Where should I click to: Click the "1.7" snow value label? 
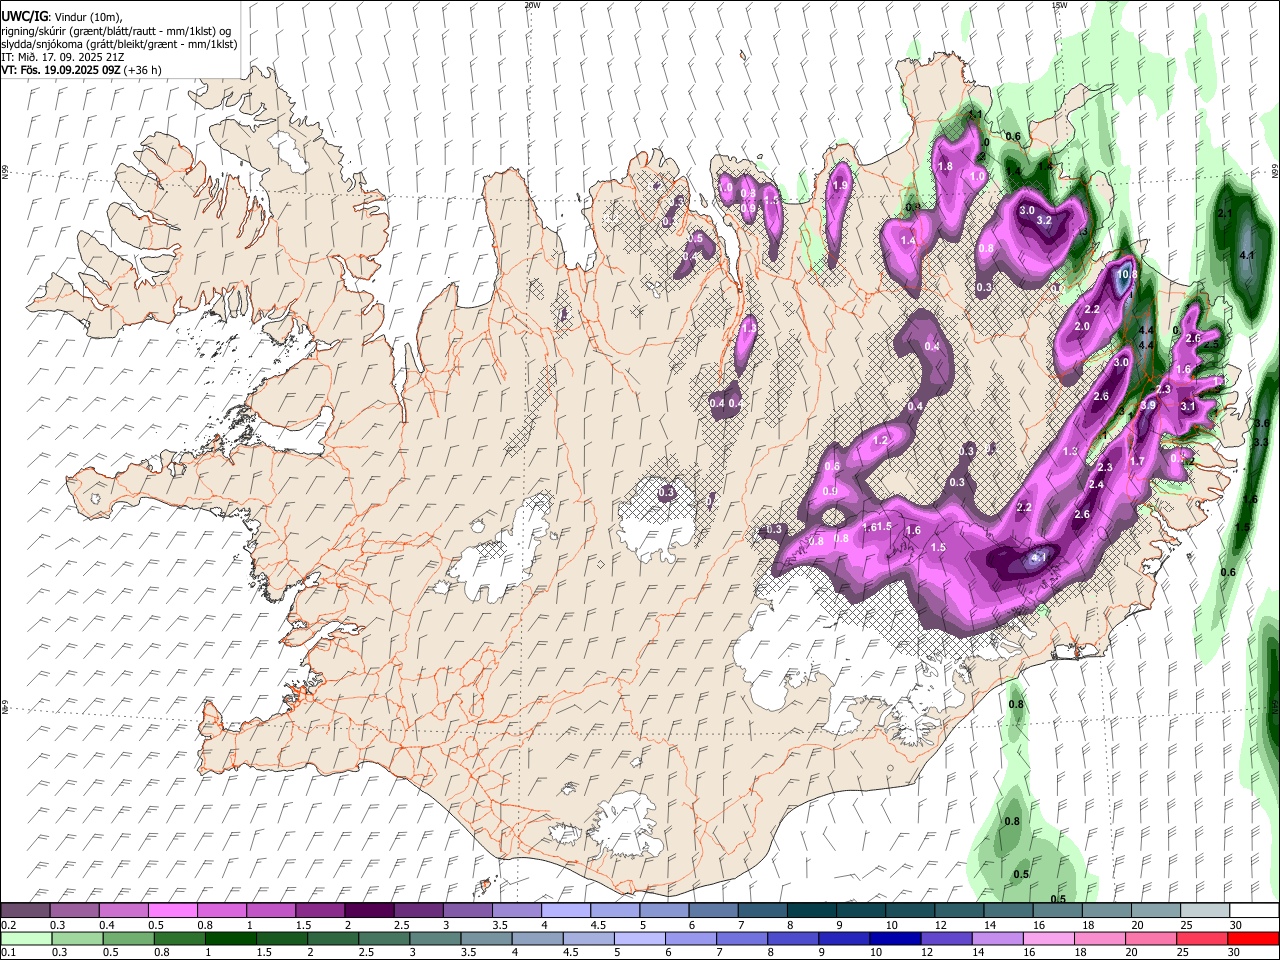coord(1137,461)
